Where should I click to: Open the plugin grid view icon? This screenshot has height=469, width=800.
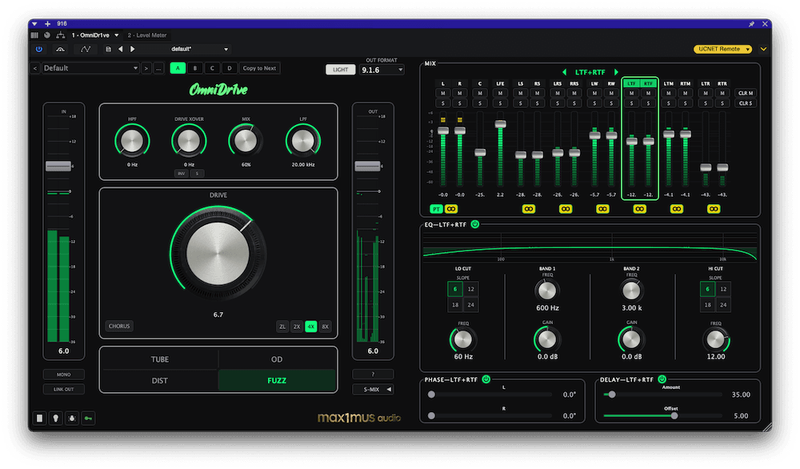[x=34, y=35]
